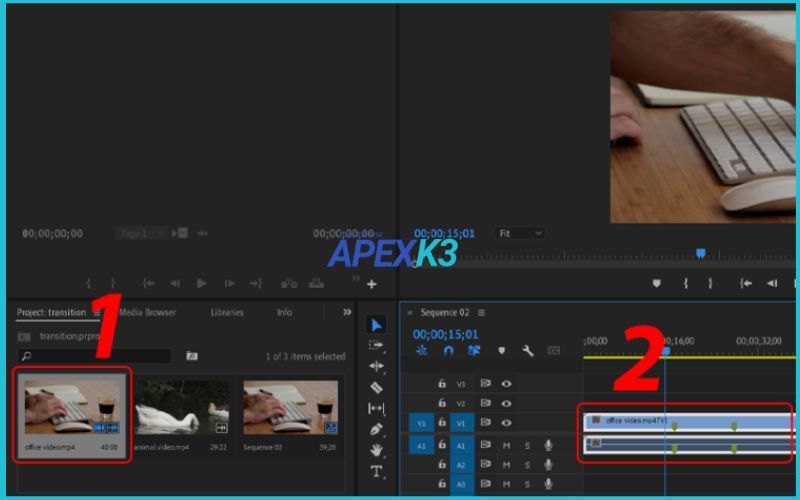The height and width of the screenshot is (500, 800).
Task: Expand the hidden panel tabs chevron
Action: [347, 312]
